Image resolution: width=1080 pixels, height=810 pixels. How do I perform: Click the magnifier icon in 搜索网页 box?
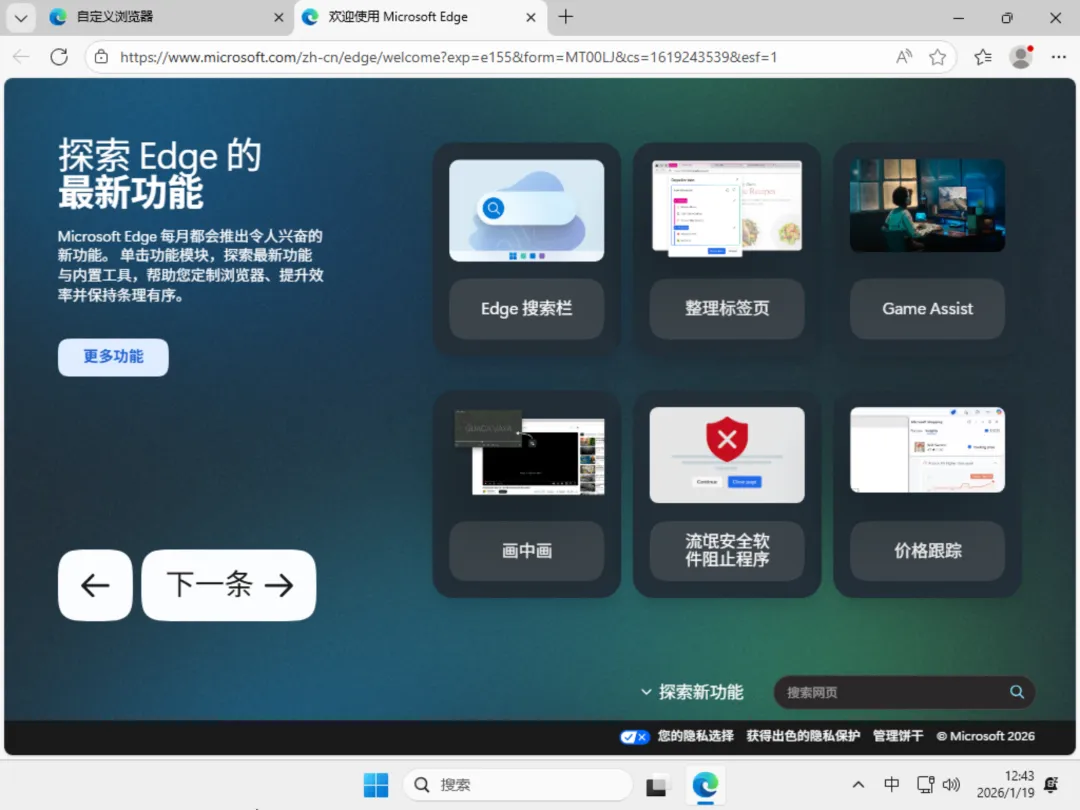coord(1017,692)
